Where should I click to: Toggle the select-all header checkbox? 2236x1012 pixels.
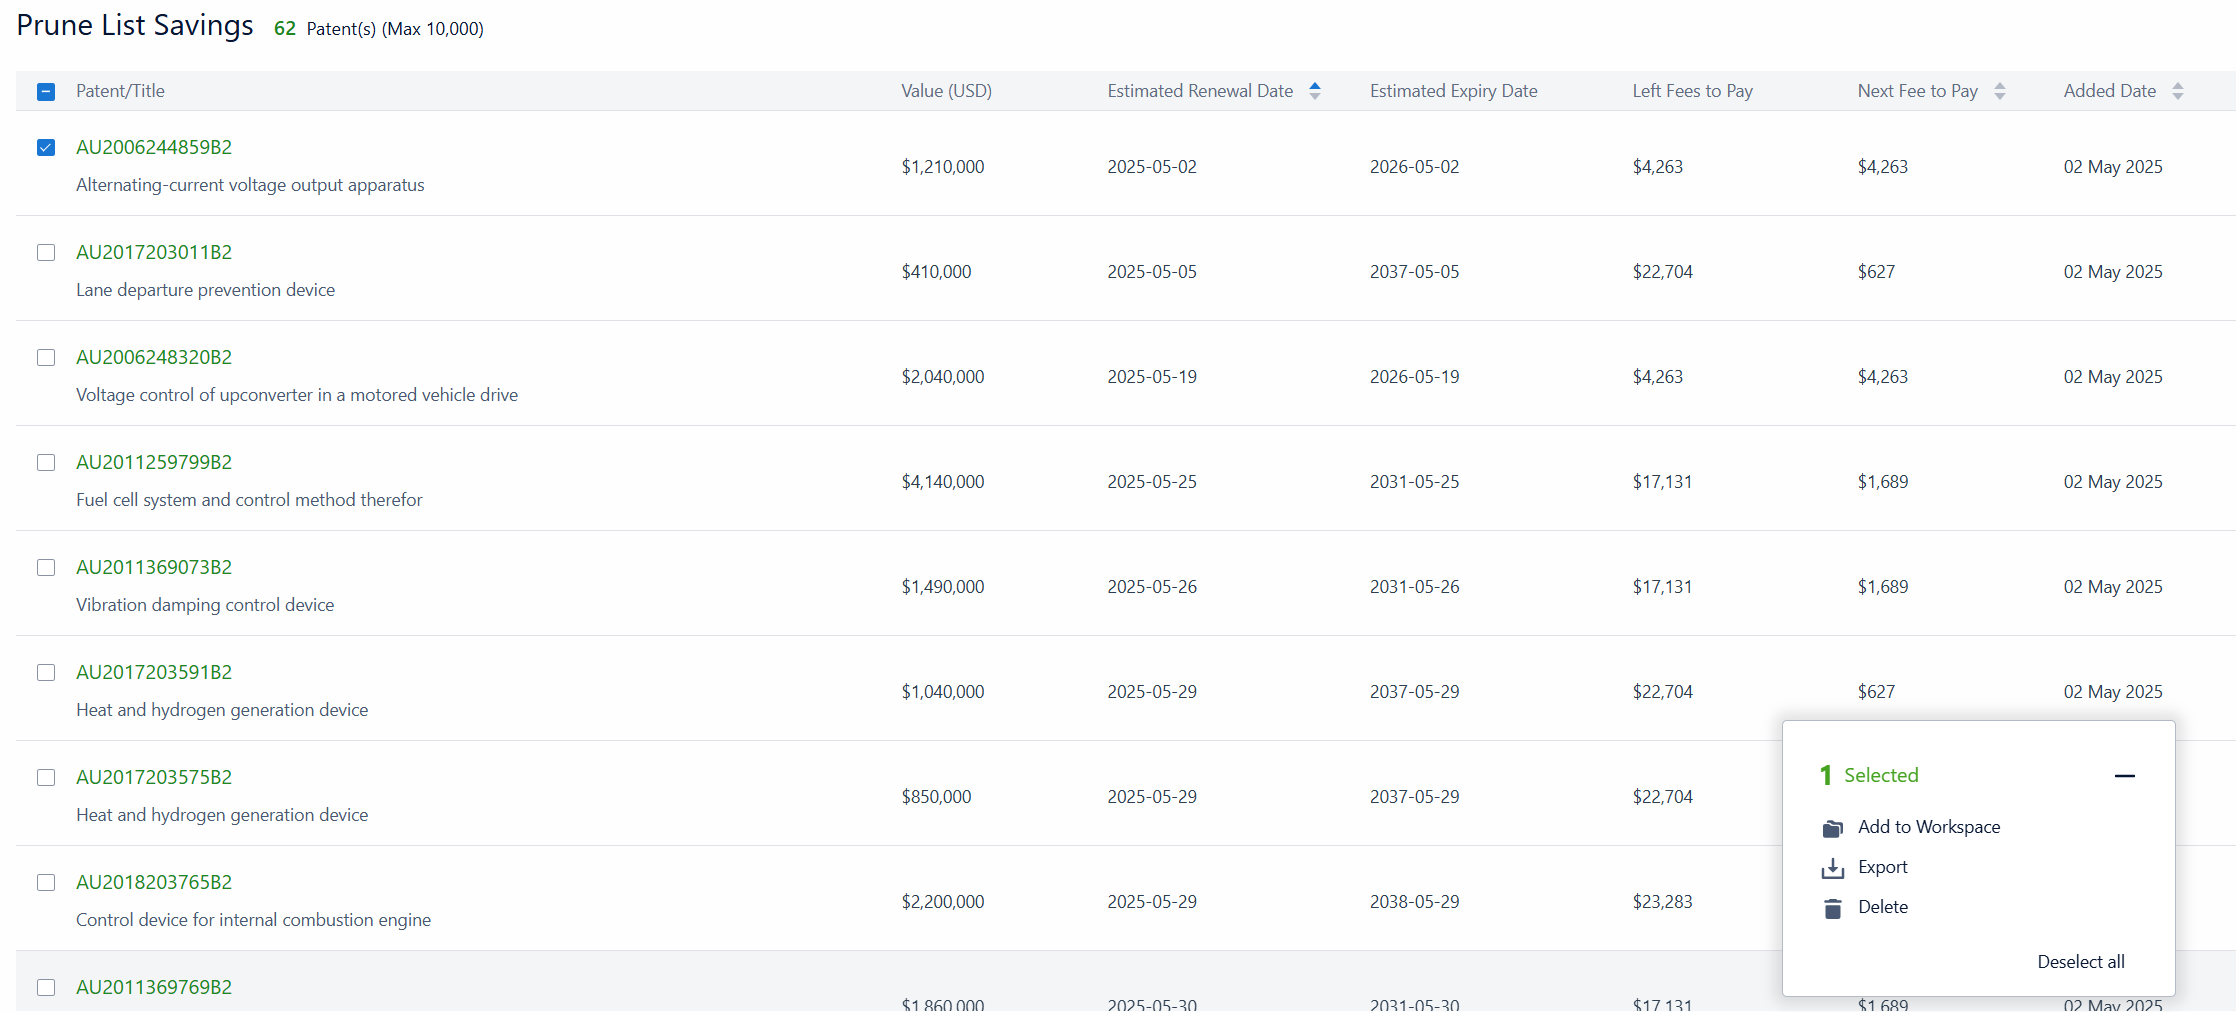click(x=46, y=92)
